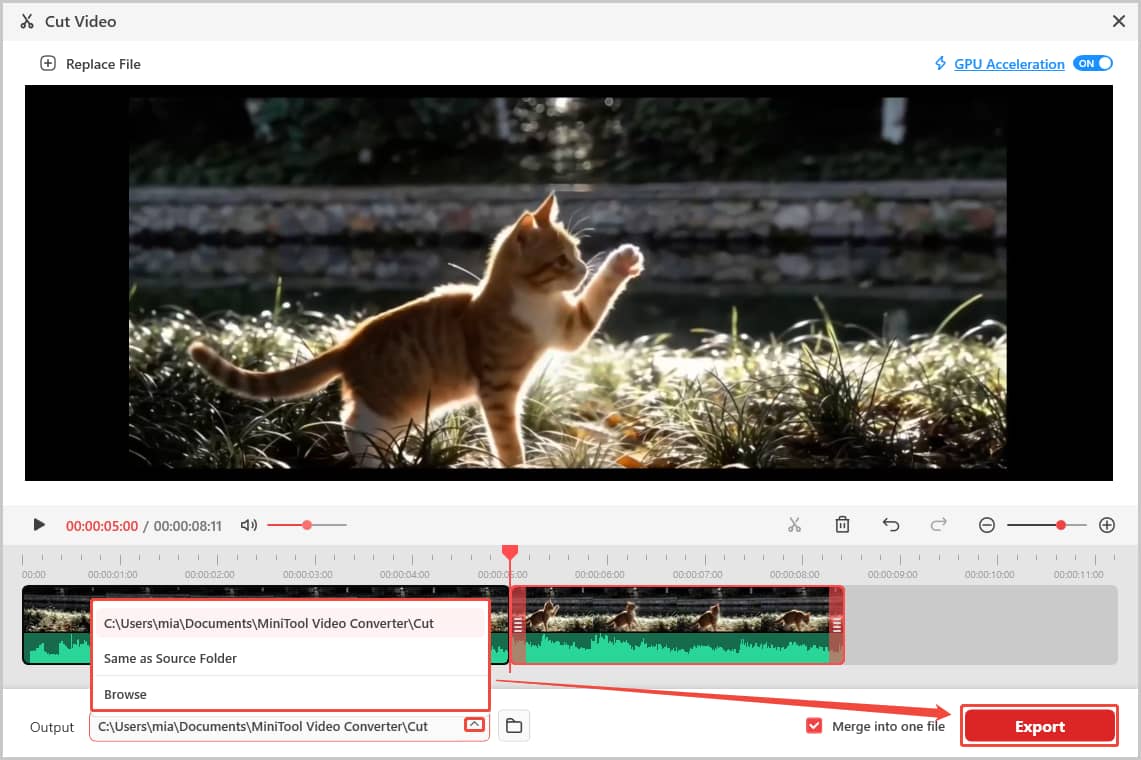Zoom in the timeline with plus icon
This screenshot has width=1141, height=760.
(1107, 525)
